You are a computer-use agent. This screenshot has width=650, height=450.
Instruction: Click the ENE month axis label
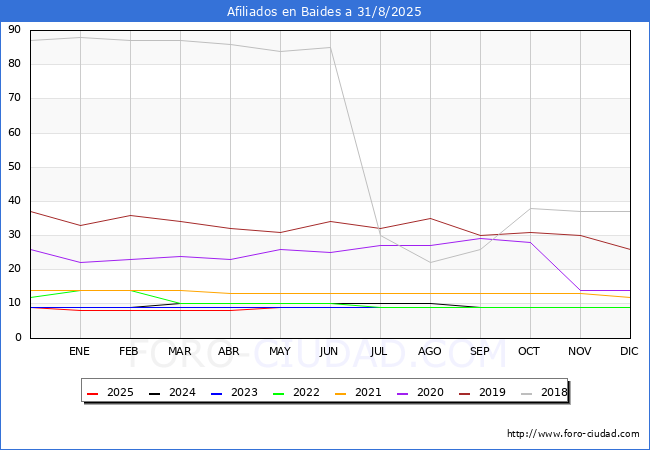pyautogui.click(x=80, y=352)
